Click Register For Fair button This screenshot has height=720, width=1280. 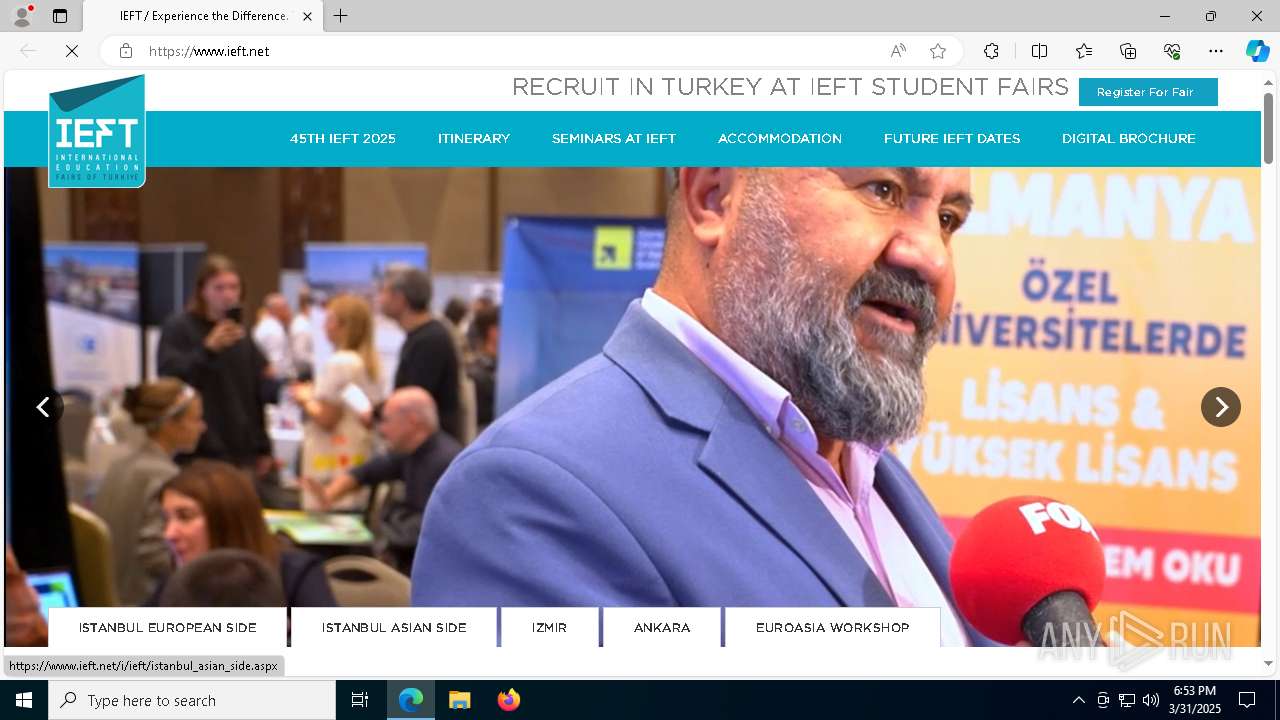tap(1148, 92)
